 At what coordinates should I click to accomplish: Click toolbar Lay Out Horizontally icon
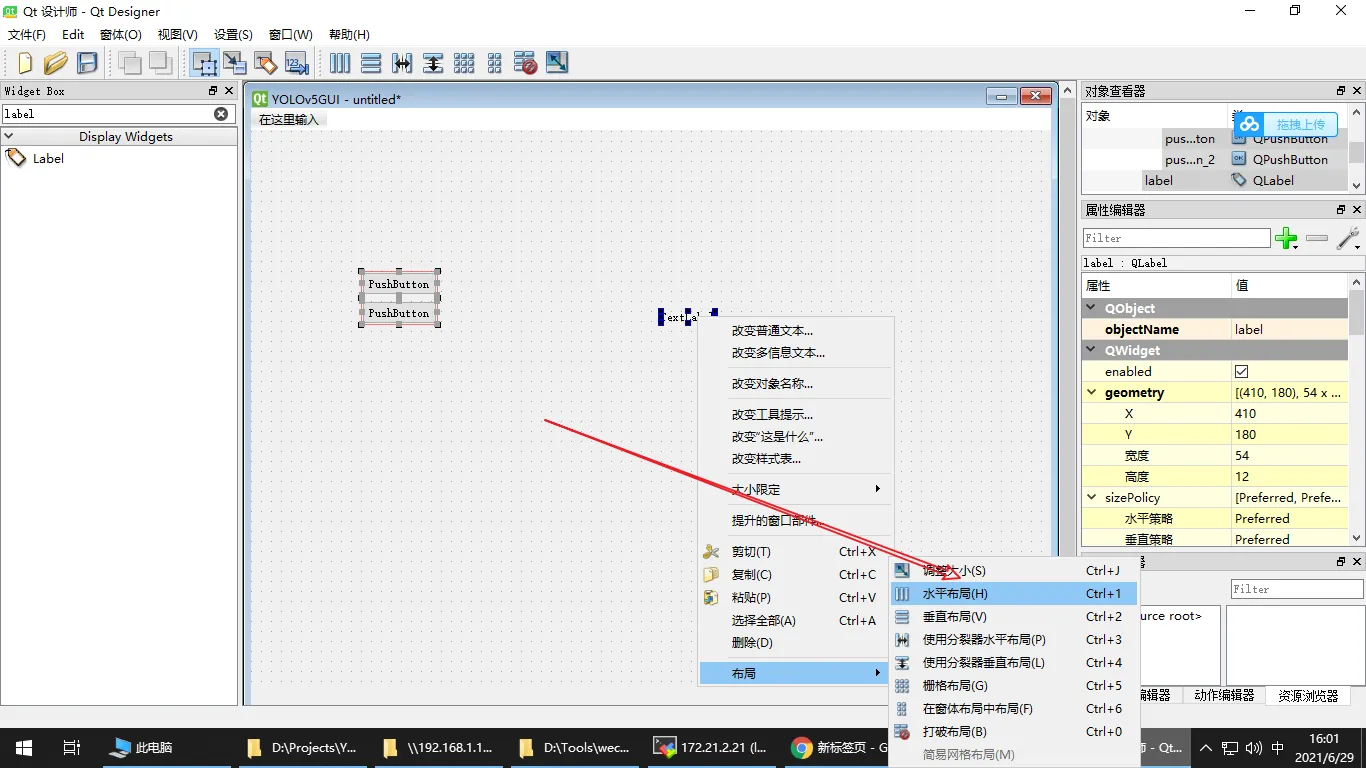340,63
